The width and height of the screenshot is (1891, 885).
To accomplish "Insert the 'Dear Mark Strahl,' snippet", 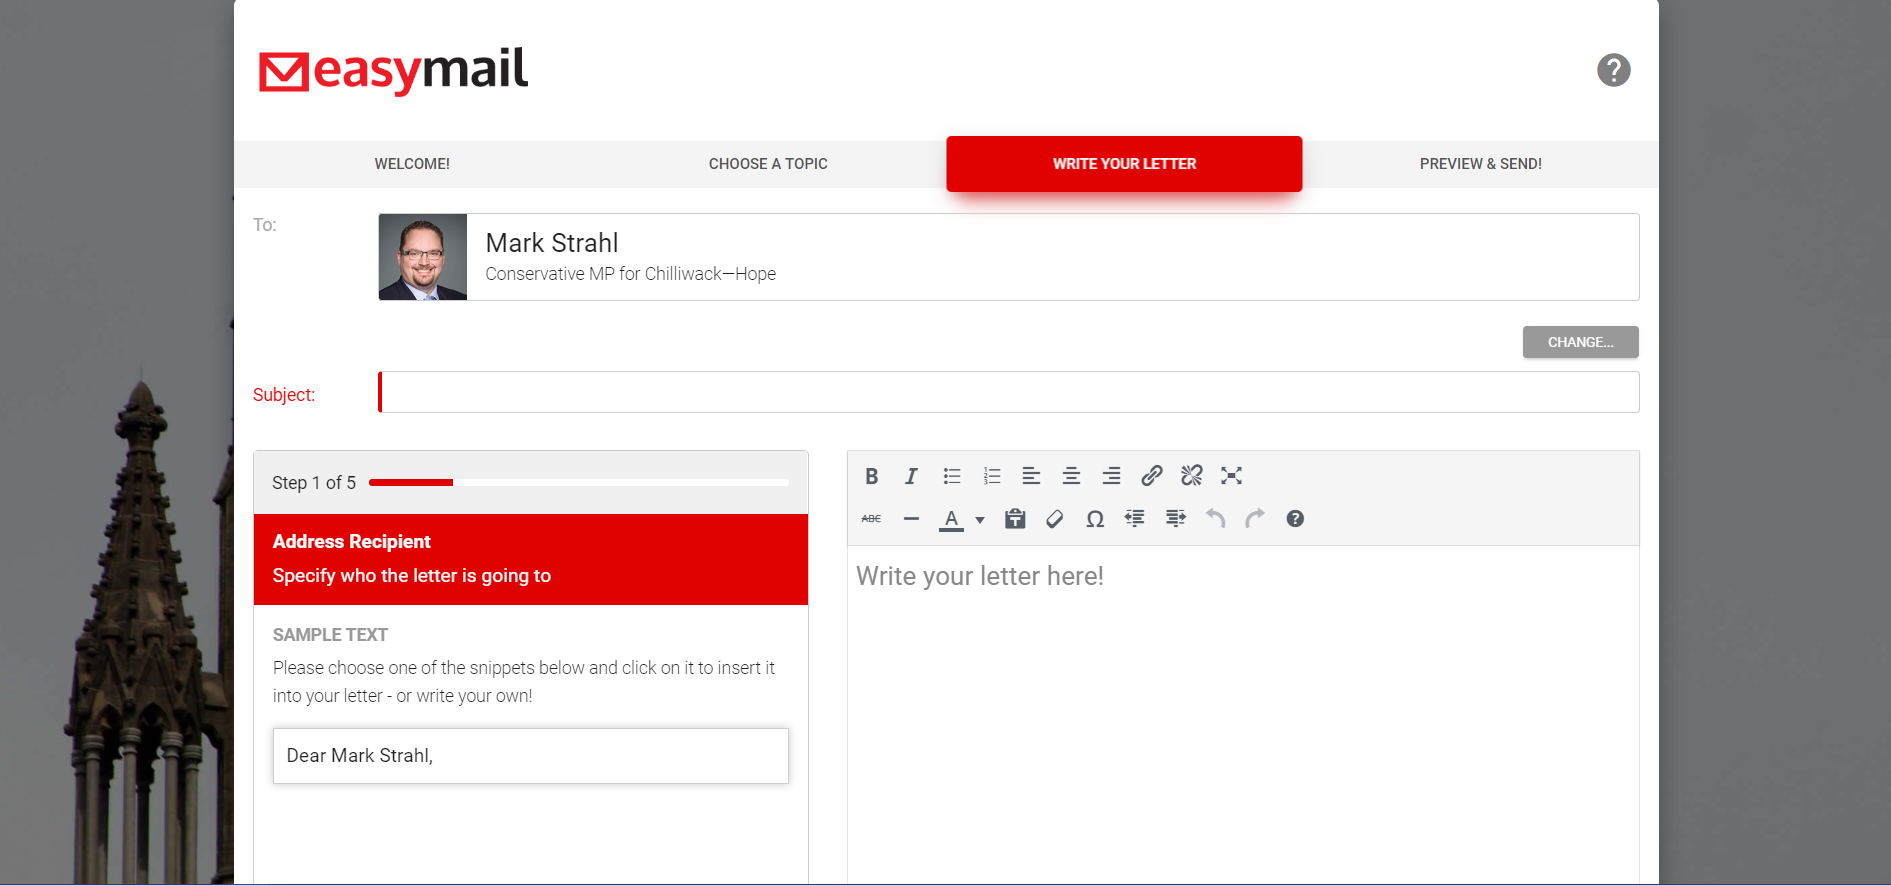I will coord(530,756).
